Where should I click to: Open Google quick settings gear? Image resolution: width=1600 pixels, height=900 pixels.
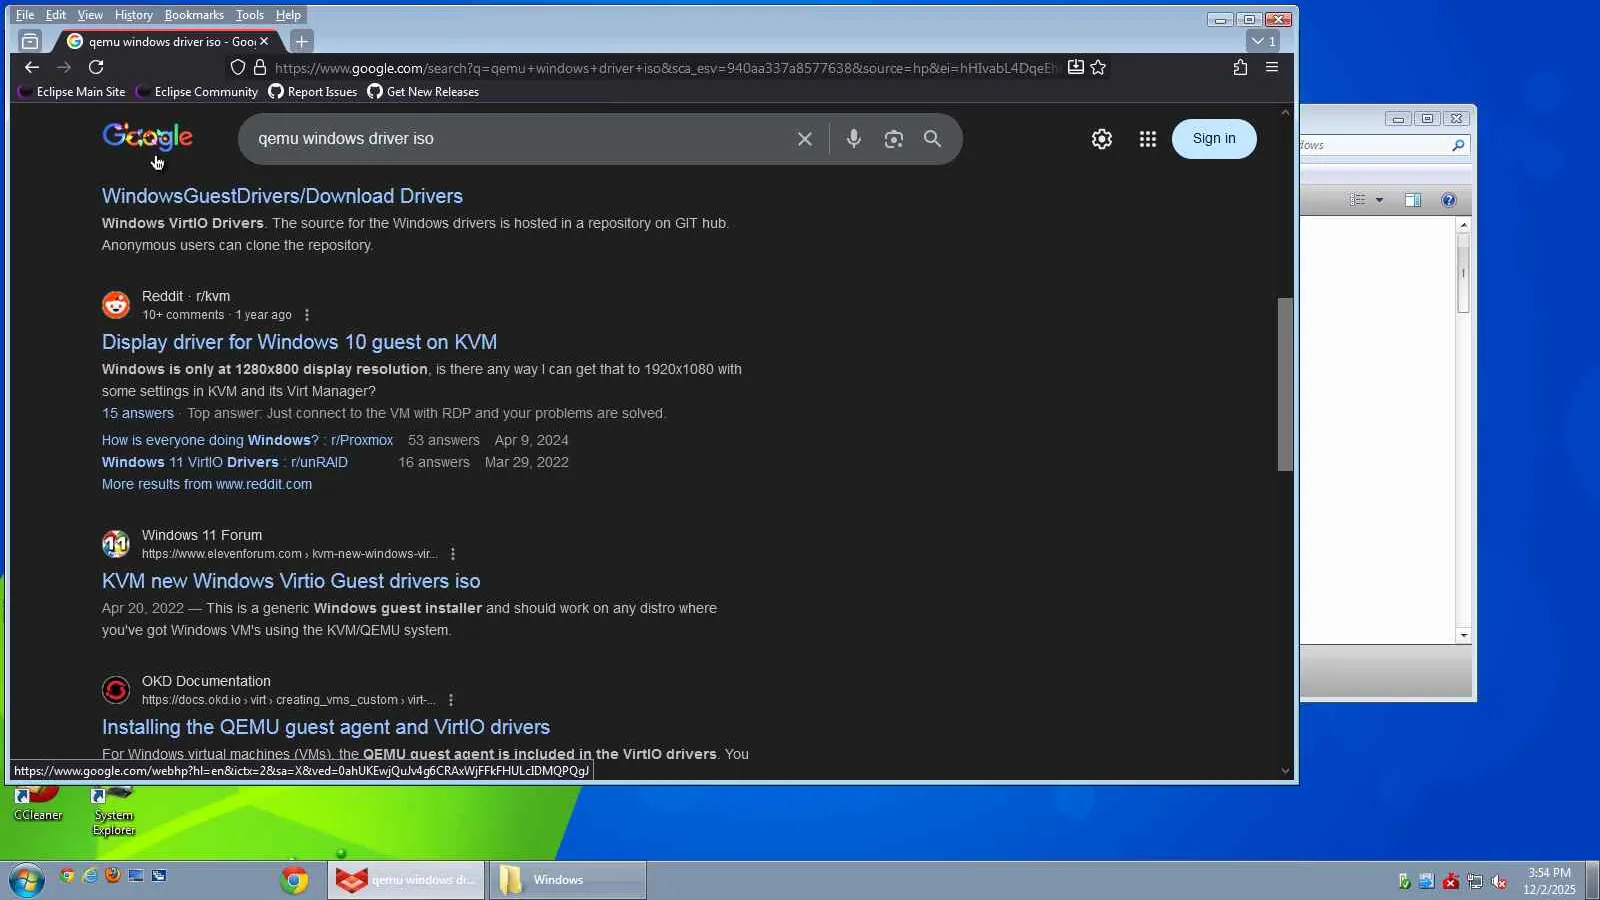[x=1102, y=139]
